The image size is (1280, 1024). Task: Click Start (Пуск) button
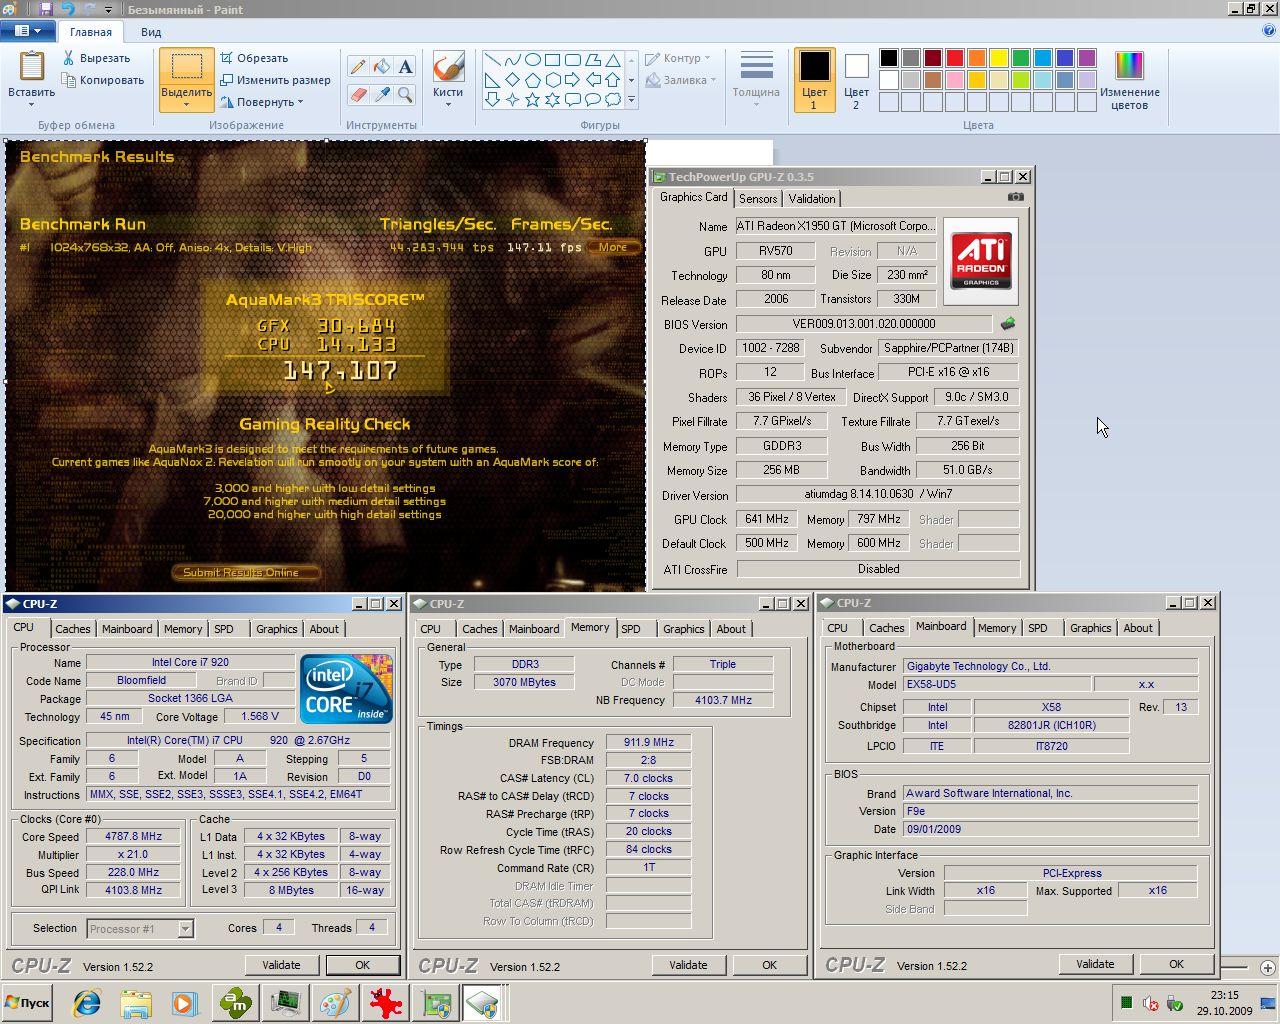coord(27,1003)
